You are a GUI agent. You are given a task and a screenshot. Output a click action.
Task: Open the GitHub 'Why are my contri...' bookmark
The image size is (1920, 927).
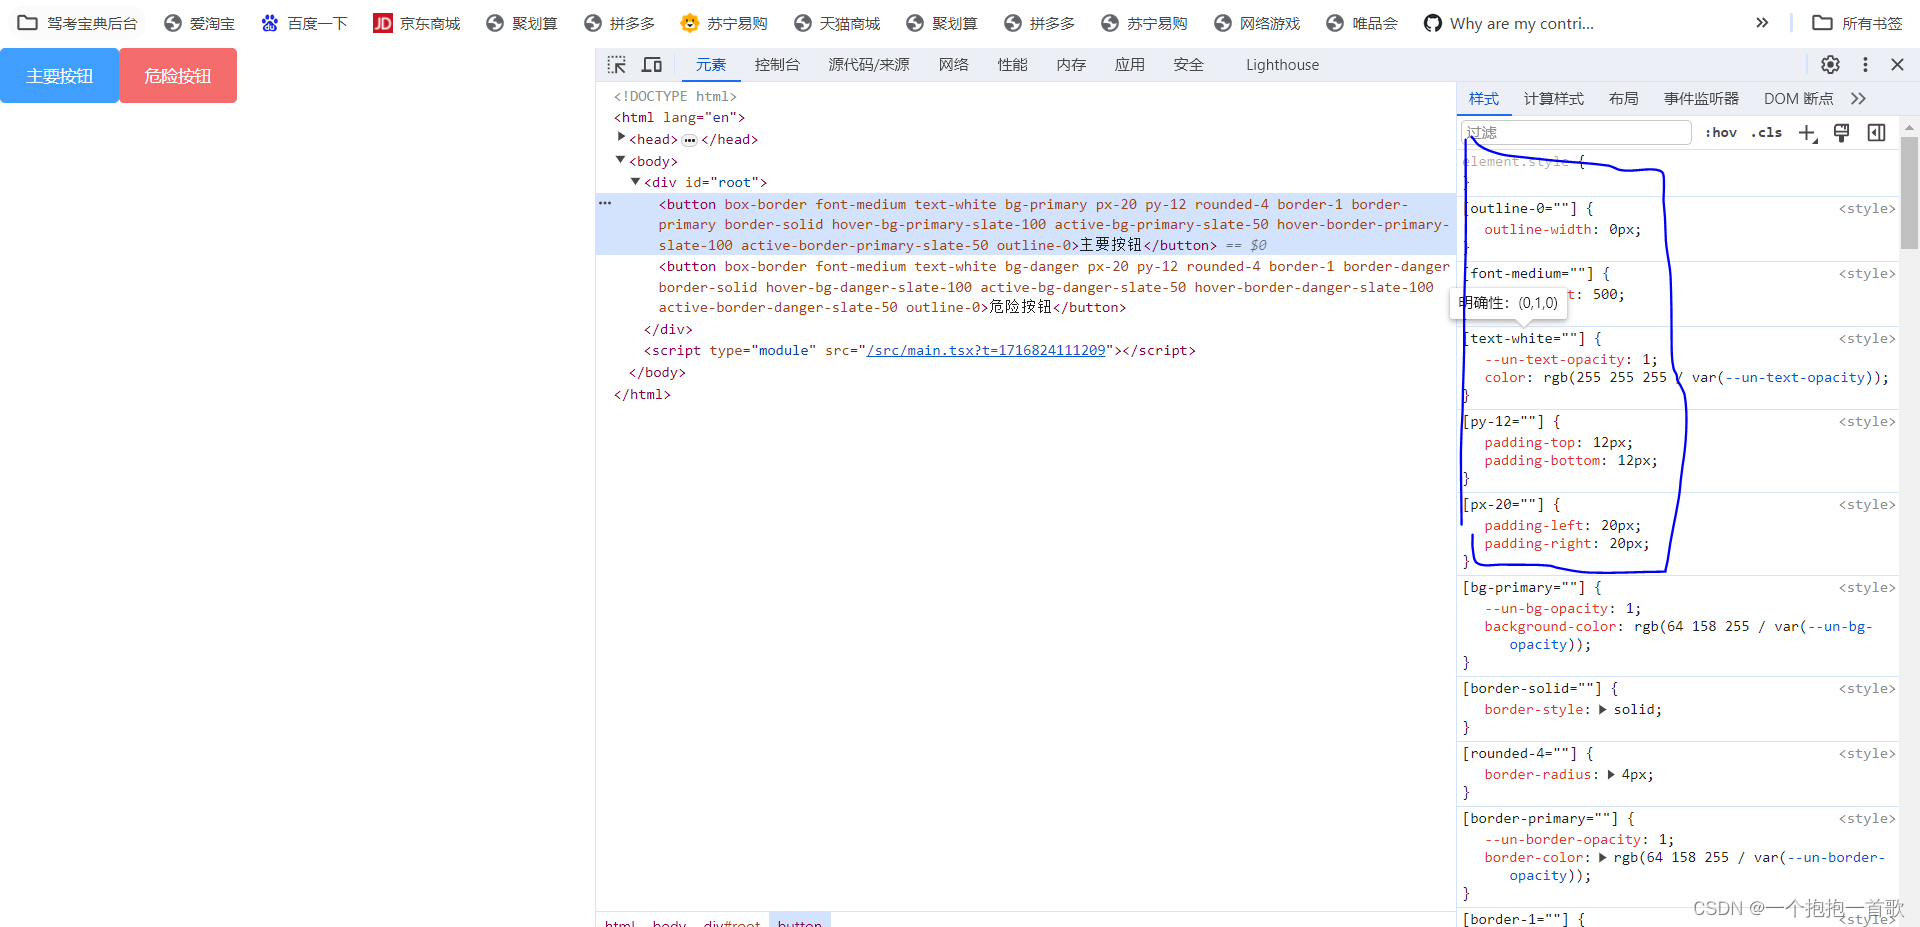(x=1509, y=23)
